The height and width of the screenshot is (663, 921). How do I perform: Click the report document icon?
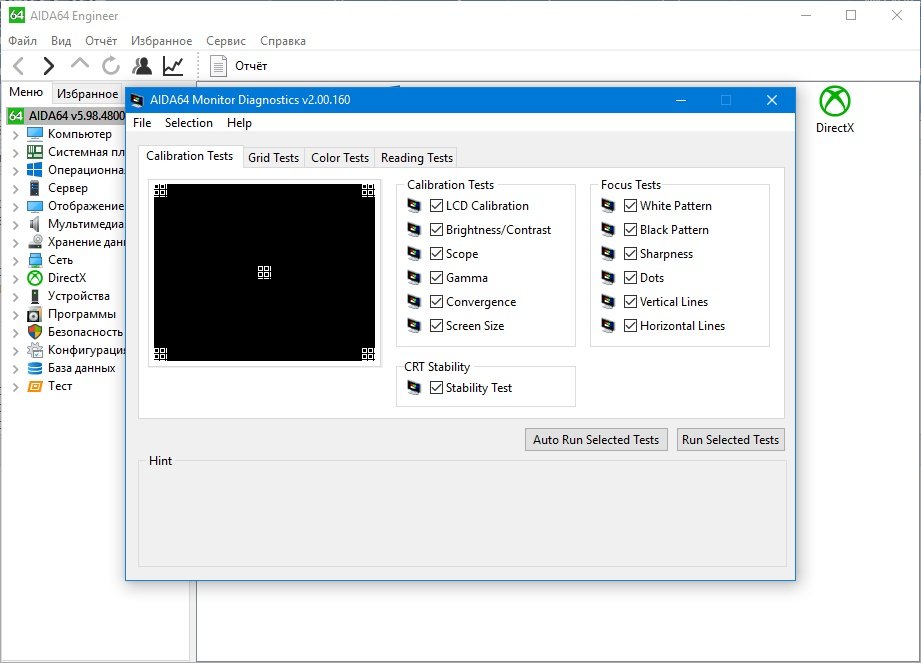(219, 66)
